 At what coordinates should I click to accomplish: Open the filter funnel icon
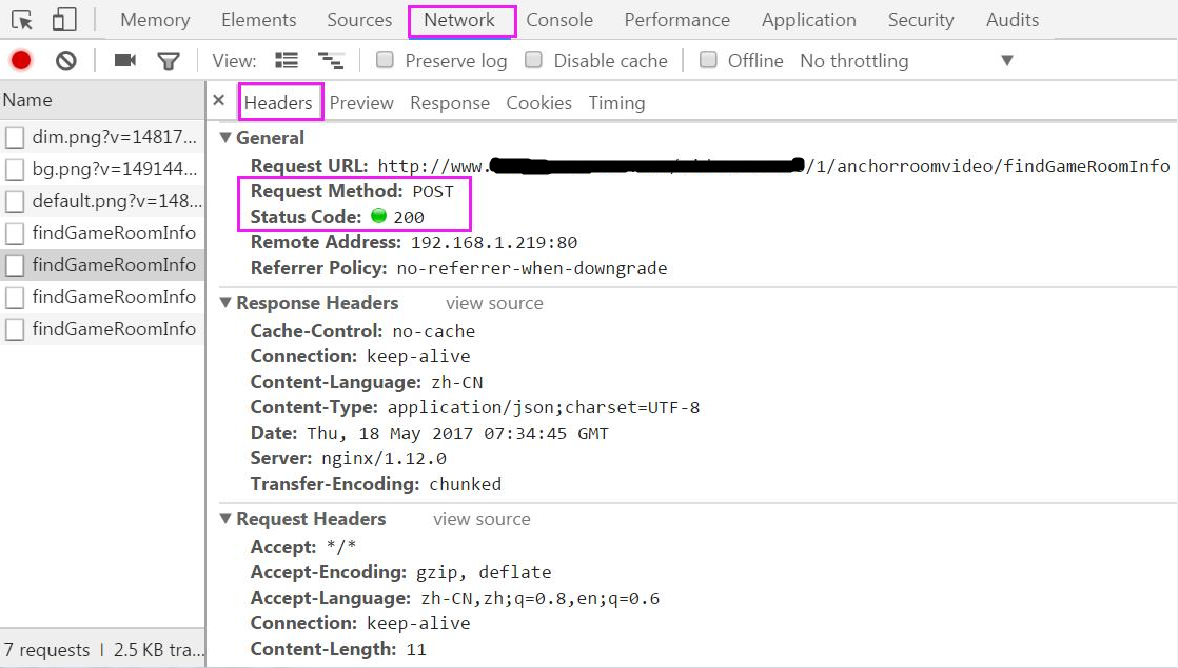click(168, 61)
